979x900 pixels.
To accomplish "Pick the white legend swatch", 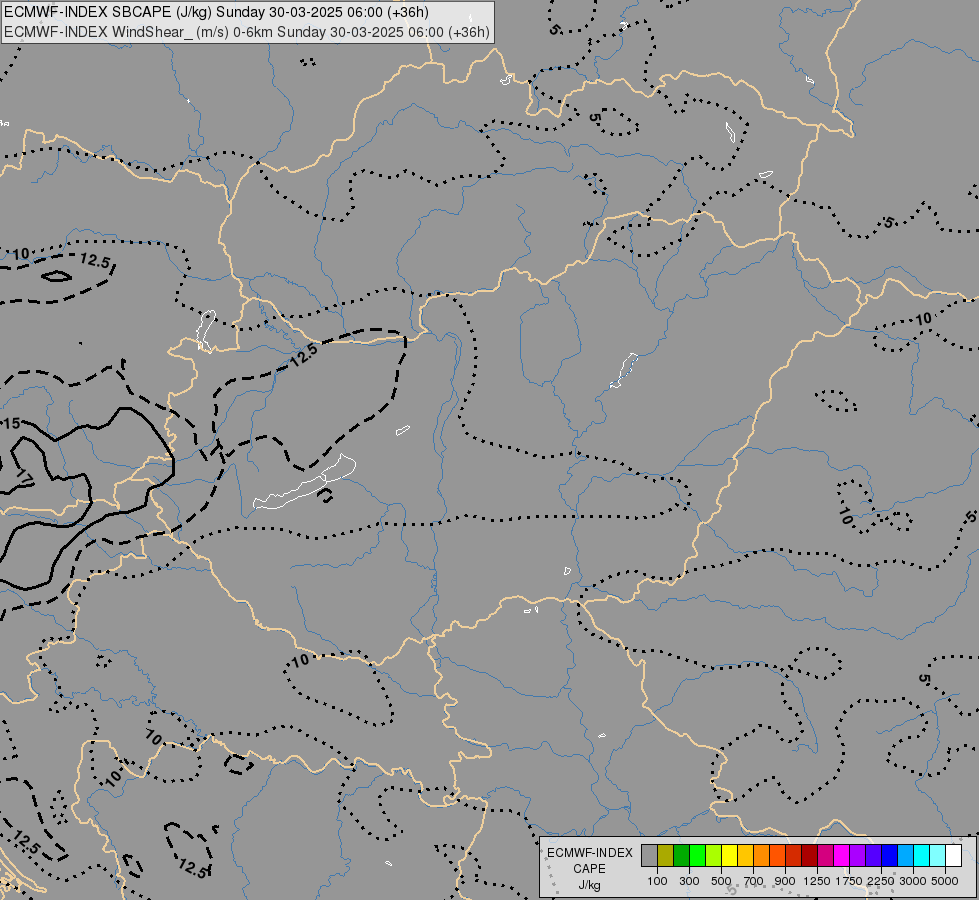I will [953, 856].
